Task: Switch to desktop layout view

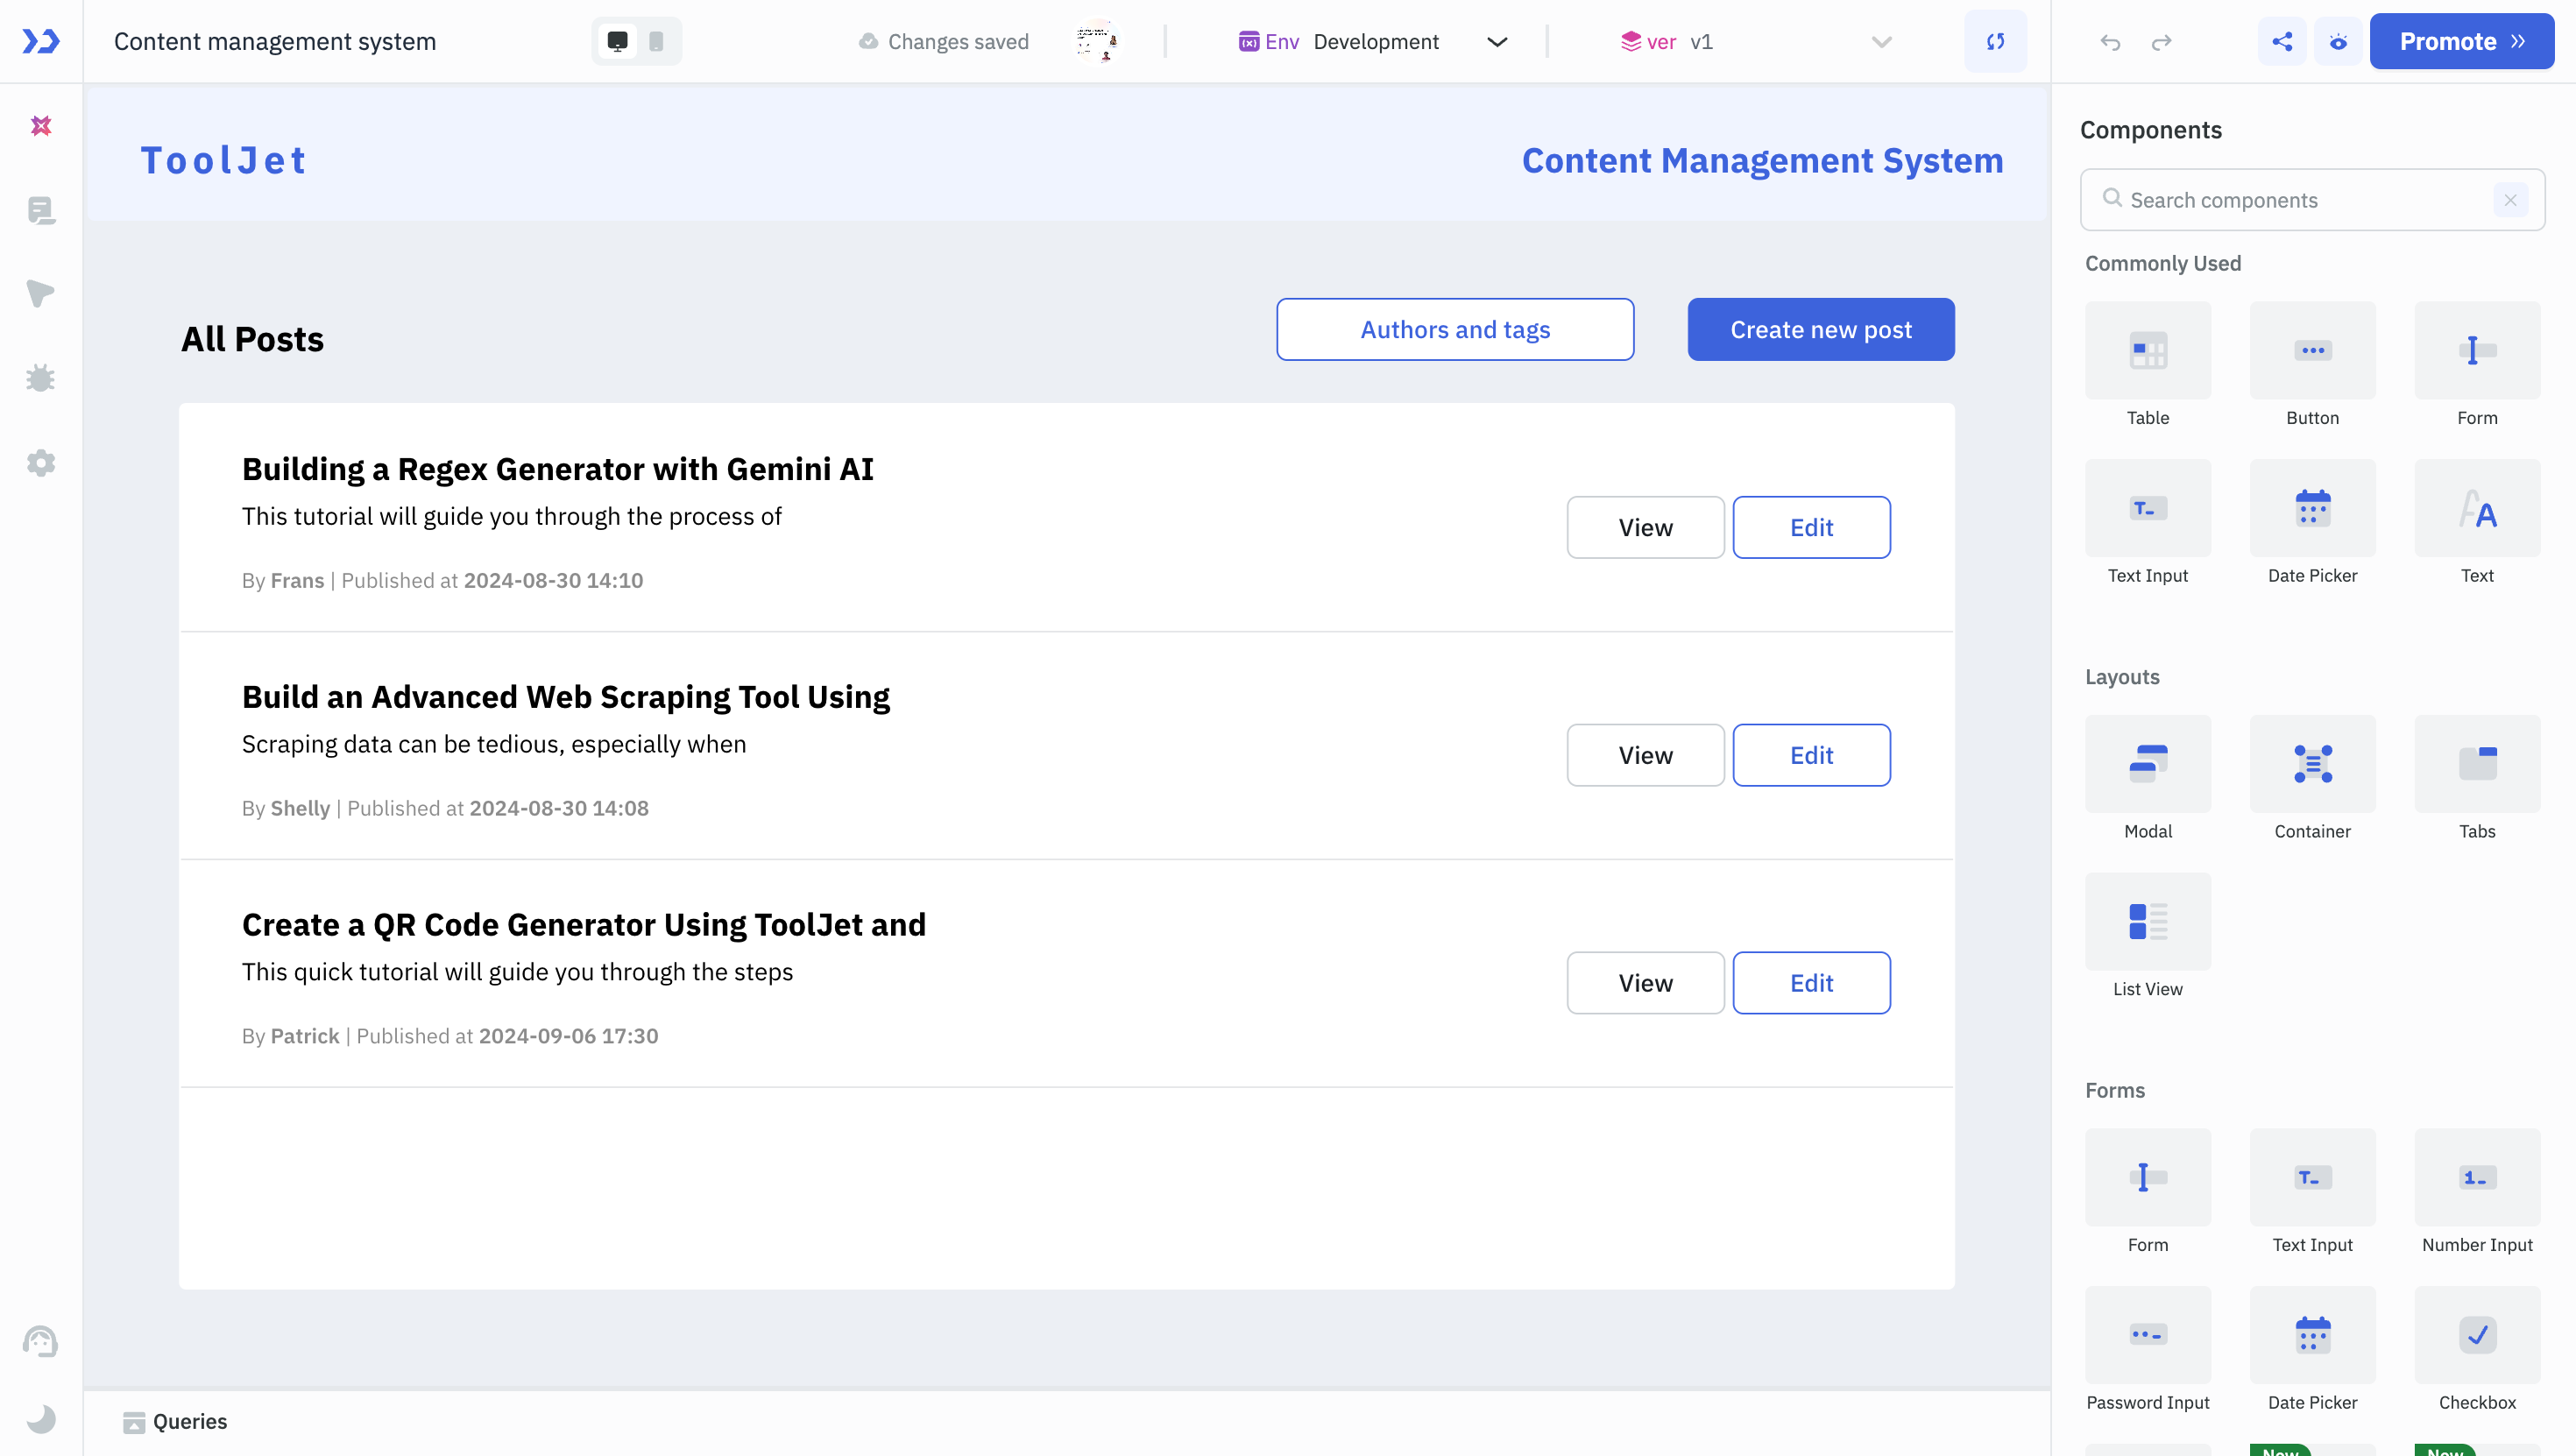Action: (618, 41)
